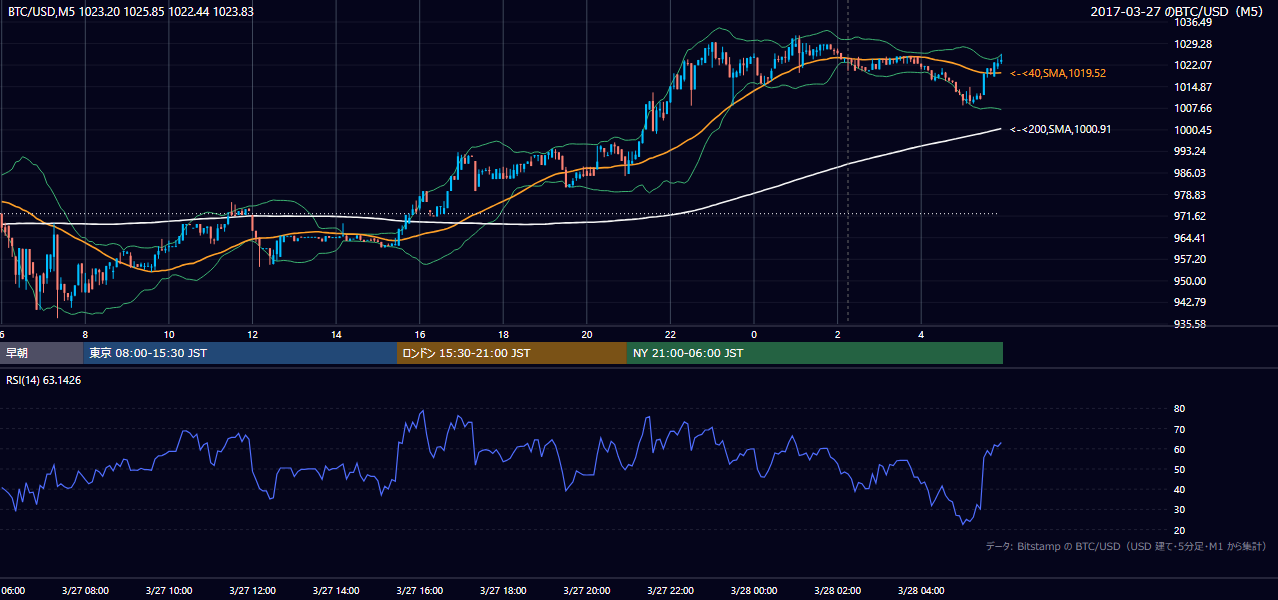
Task: Select the 40 SMA 1019.52 label
Action: (1058, 73)
